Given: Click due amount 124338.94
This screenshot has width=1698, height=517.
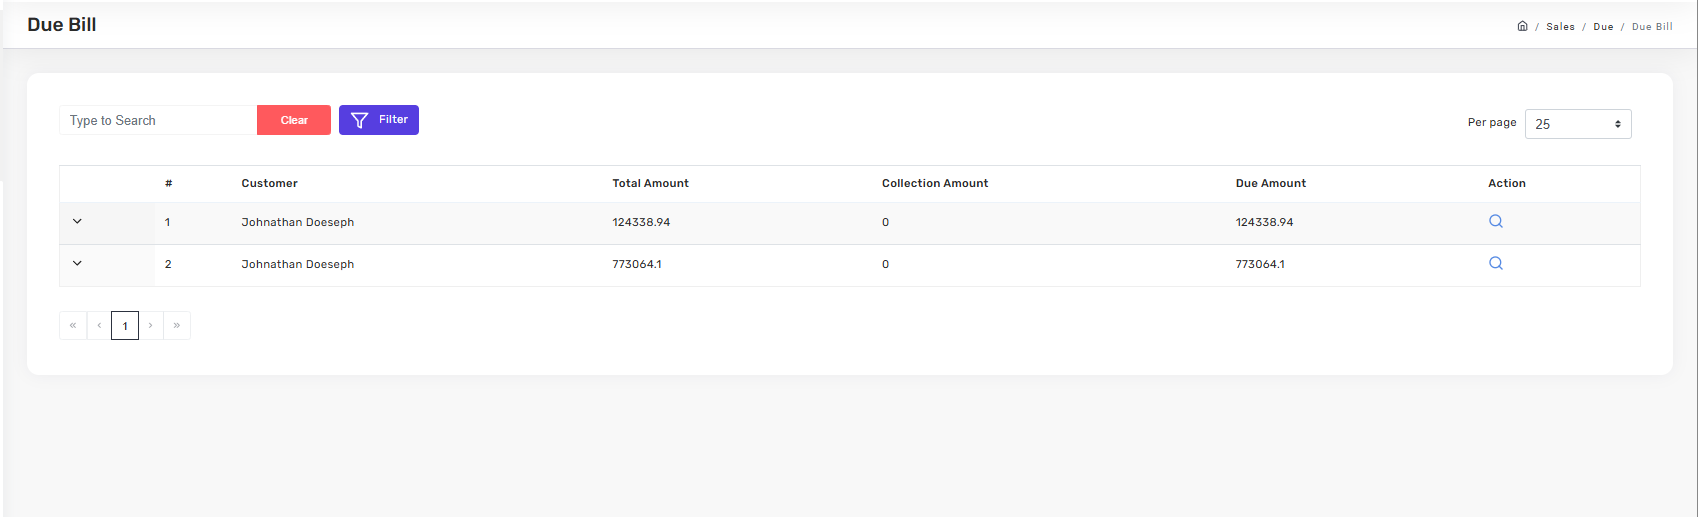Looking at the screenshot, I should click(1264, 222).
